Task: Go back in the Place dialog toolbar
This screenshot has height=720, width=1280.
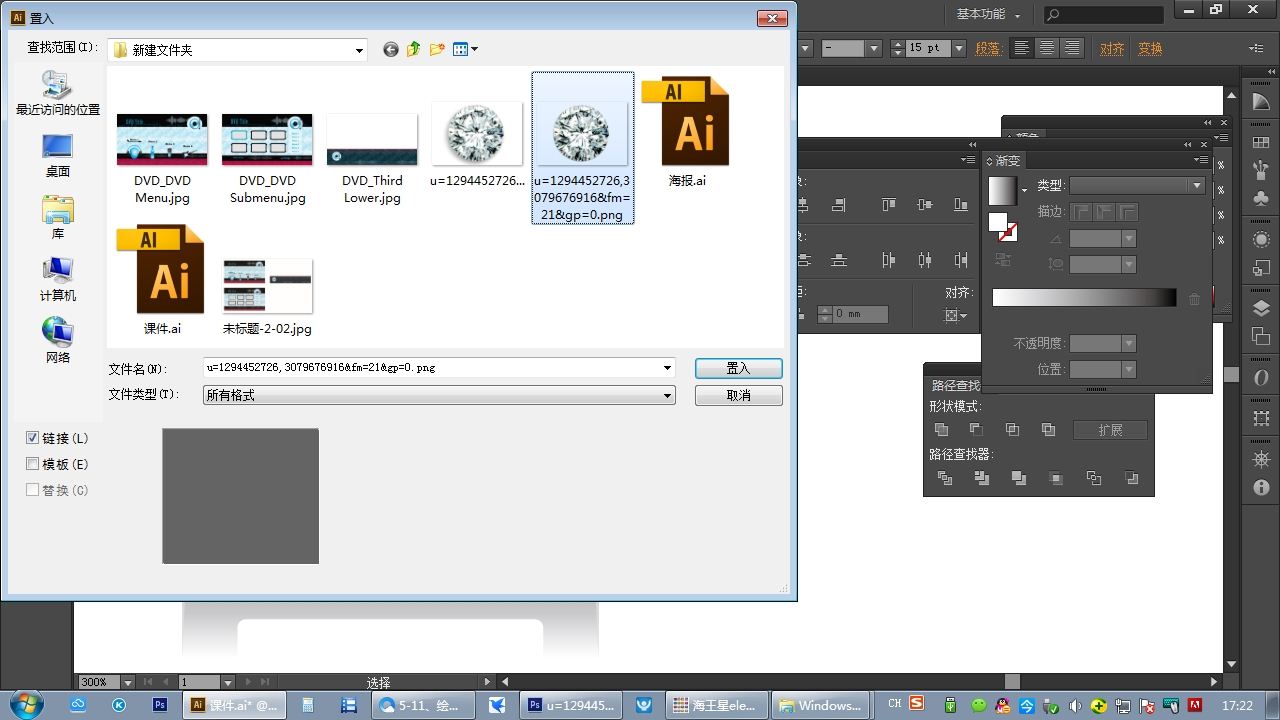Action: [x=390, y=49]
